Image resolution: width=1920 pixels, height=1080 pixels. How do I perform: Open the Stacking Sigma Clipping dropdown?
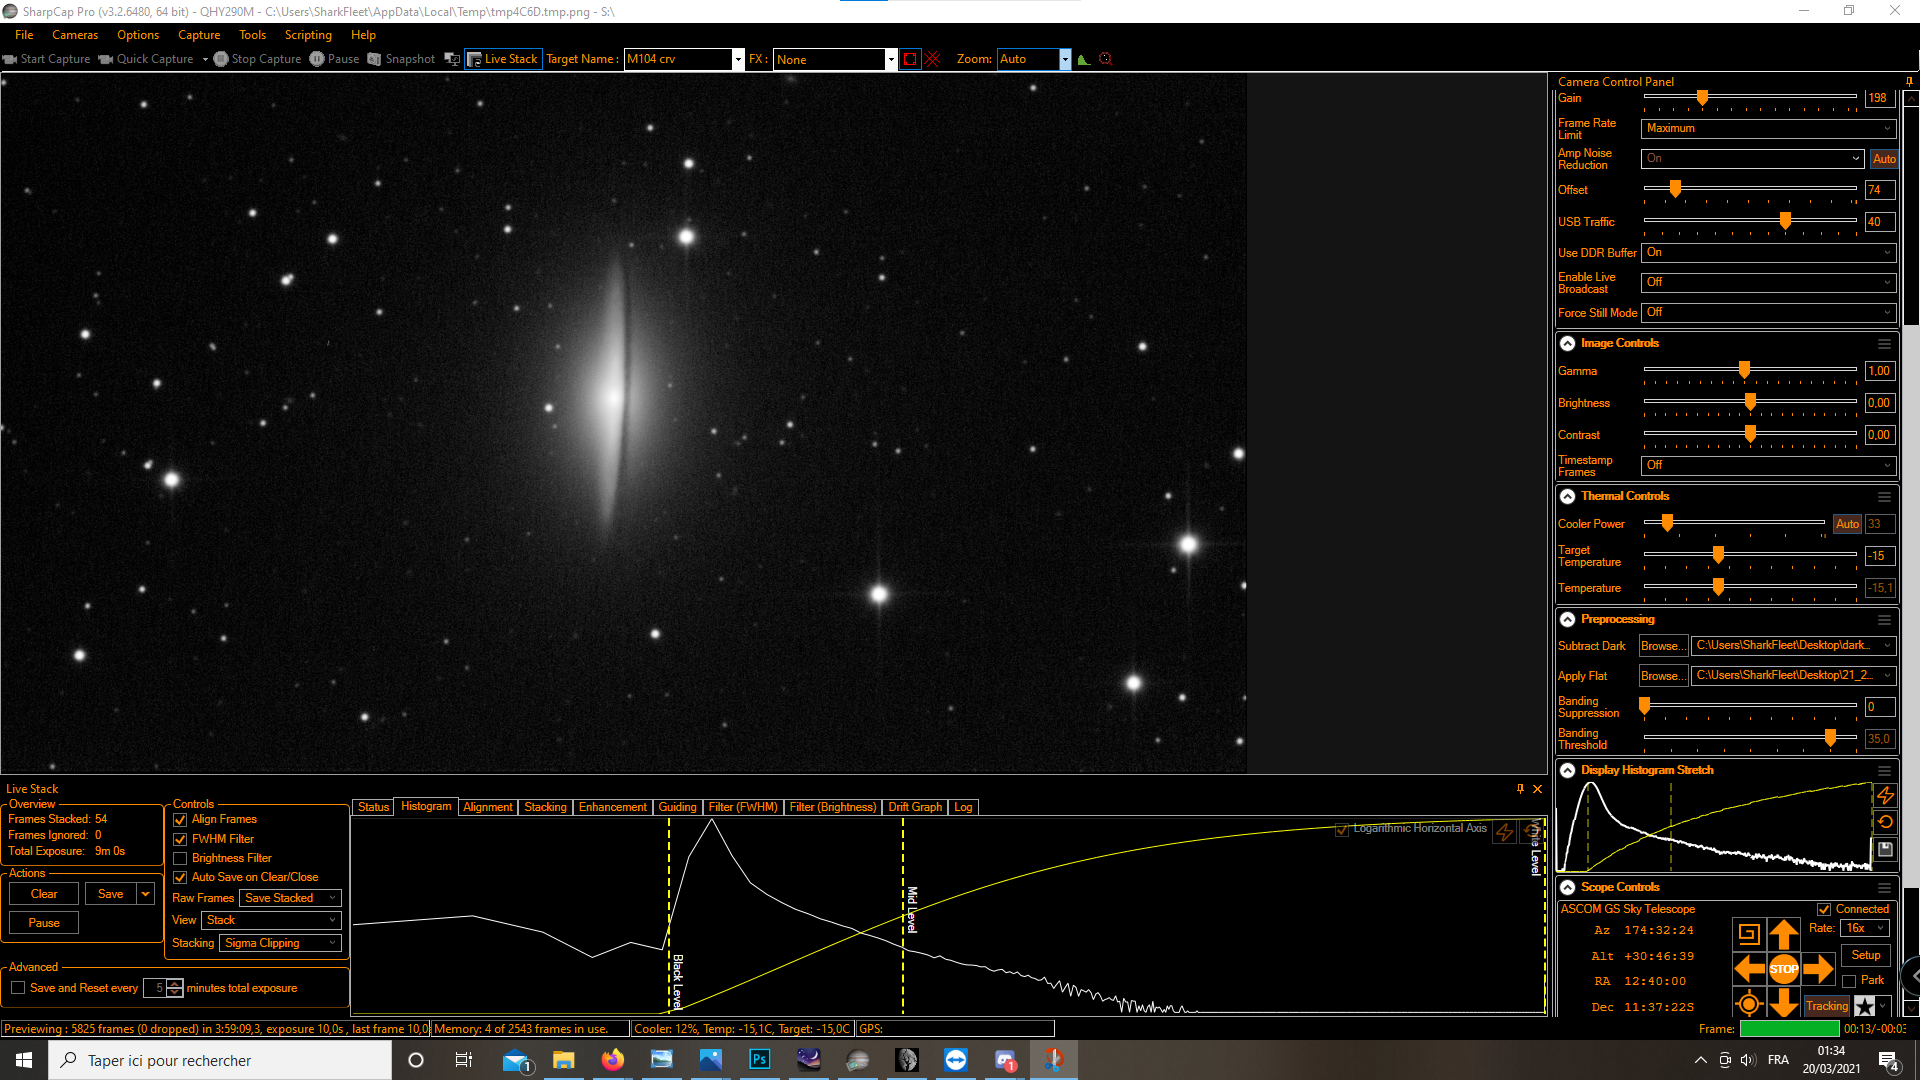coord(280,943)
